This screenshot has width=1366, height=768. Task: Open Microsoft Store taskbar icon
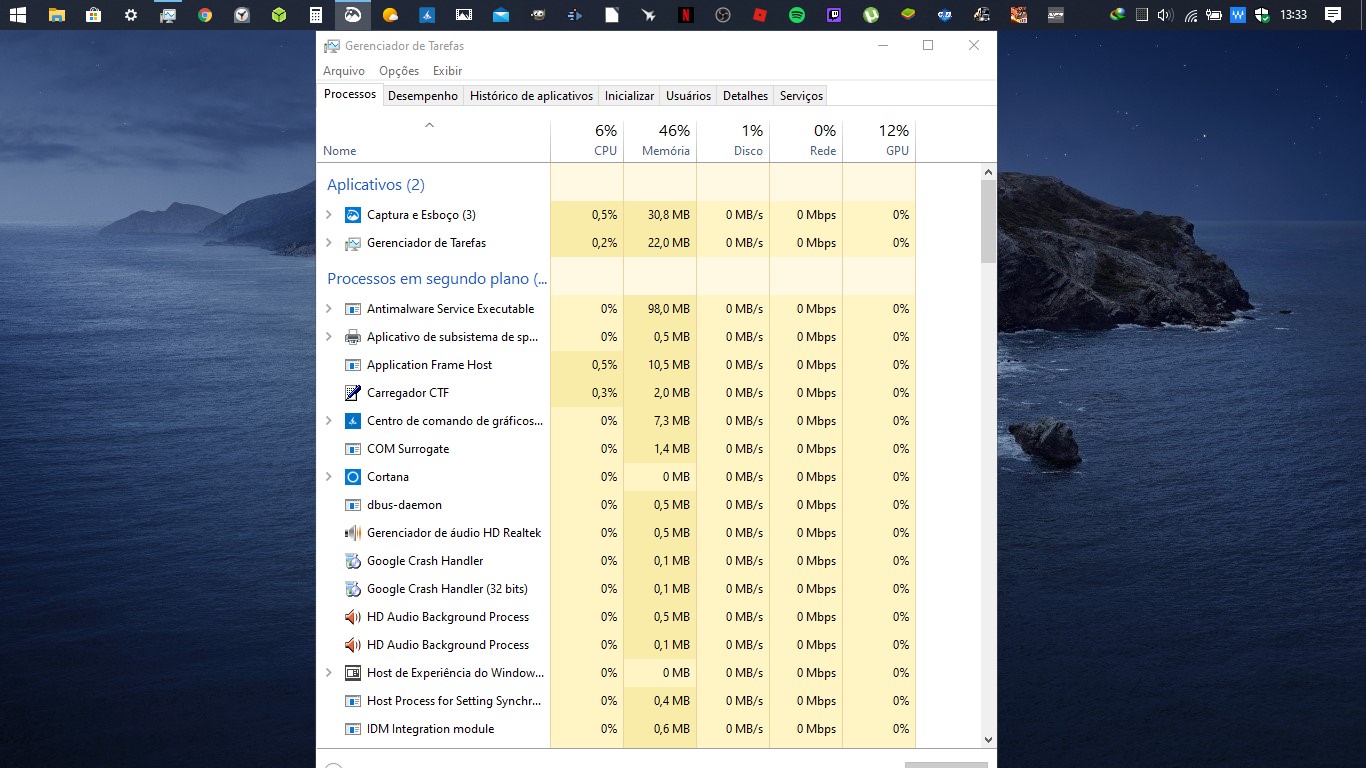click(93, 15)
